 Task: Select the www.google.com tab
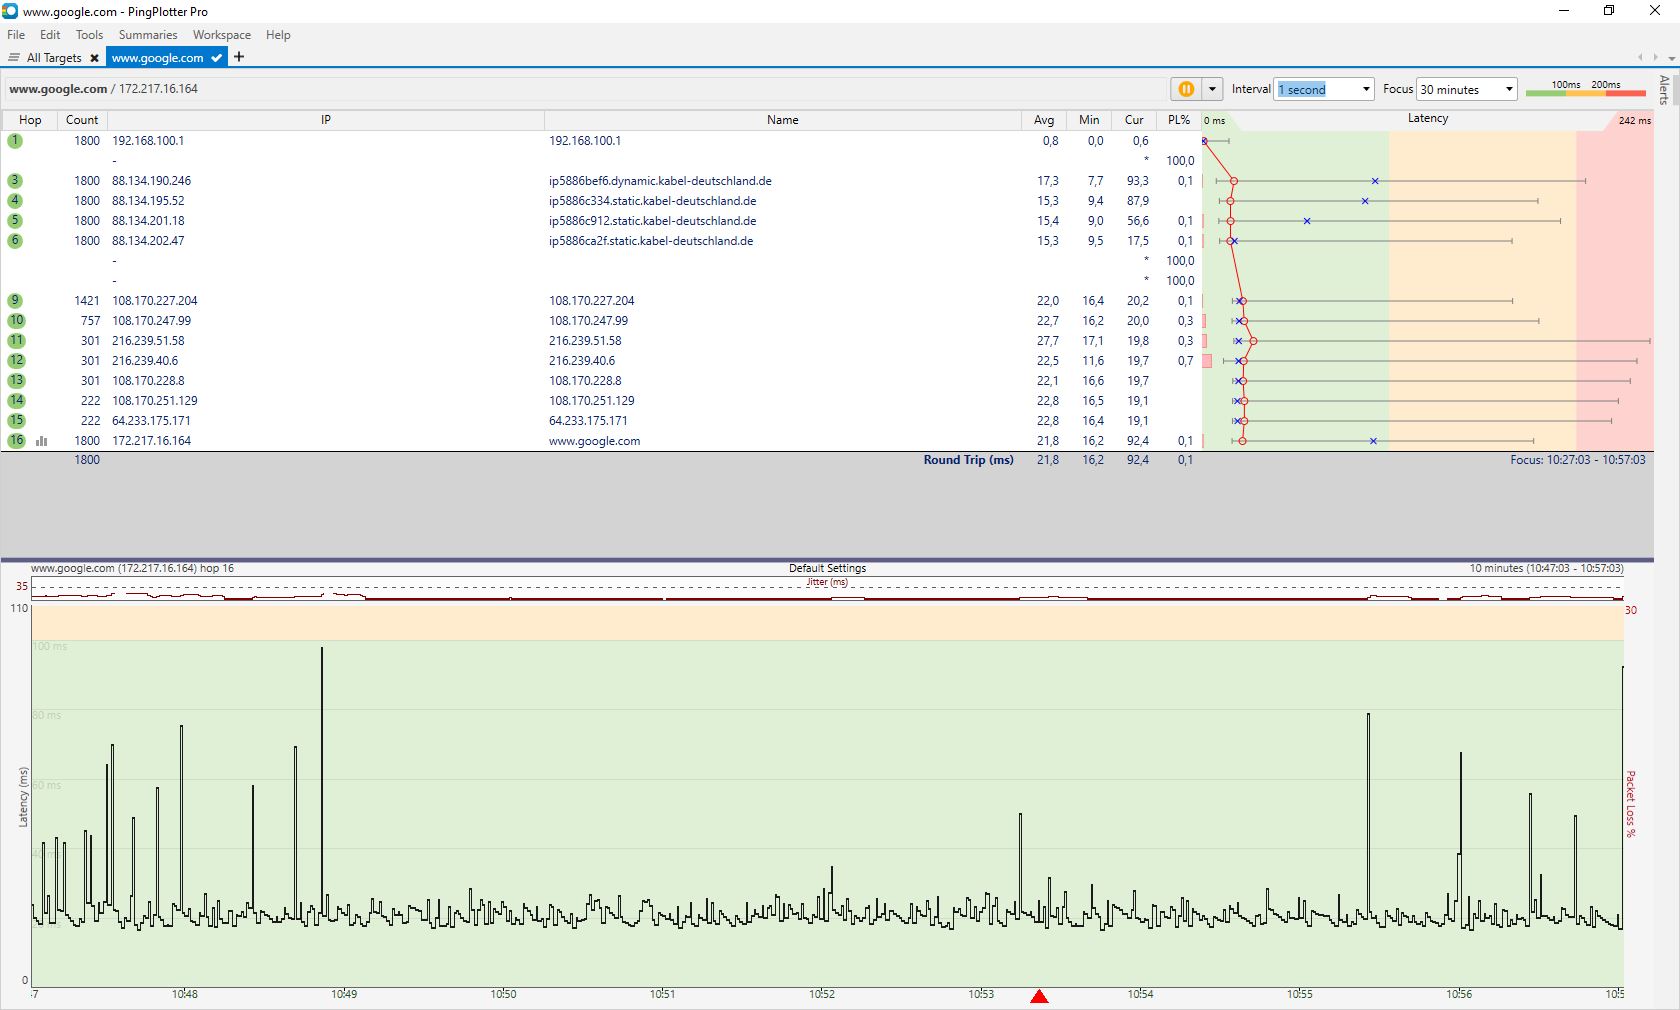tap(157, 58)
